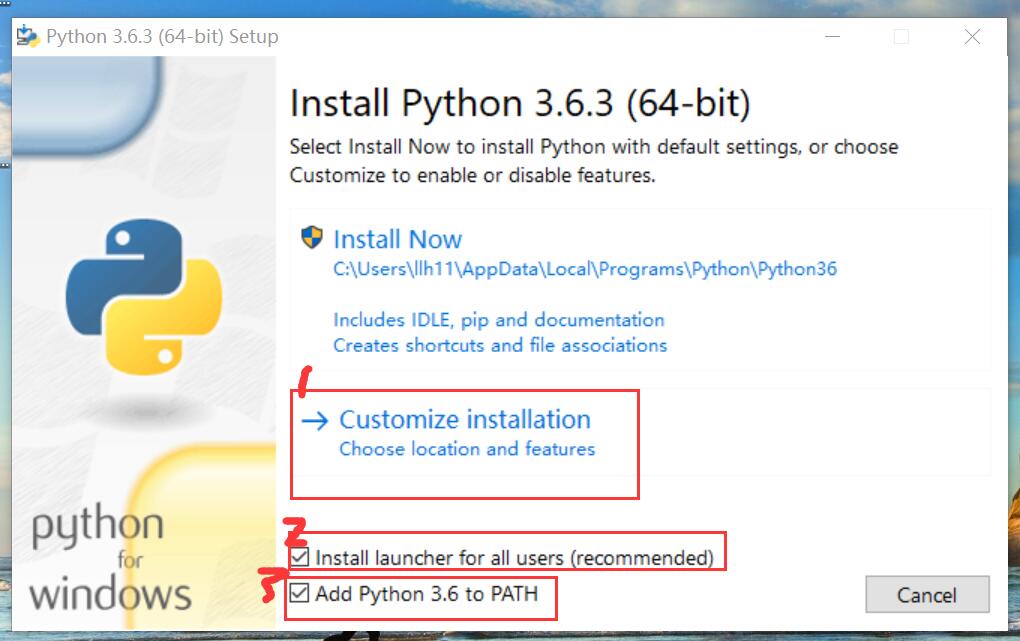Click the default install path text

tap(585, 269)
